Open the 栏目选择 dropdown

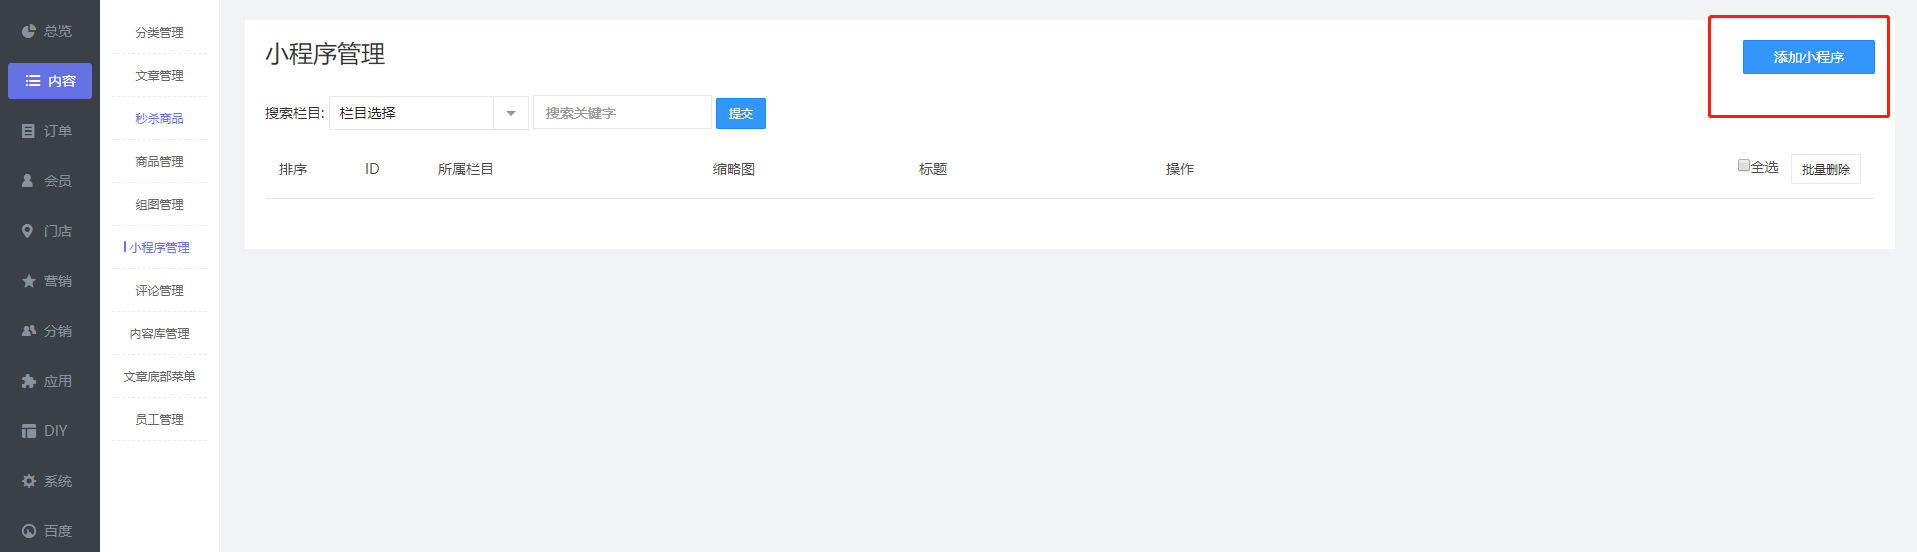point(428,113)
